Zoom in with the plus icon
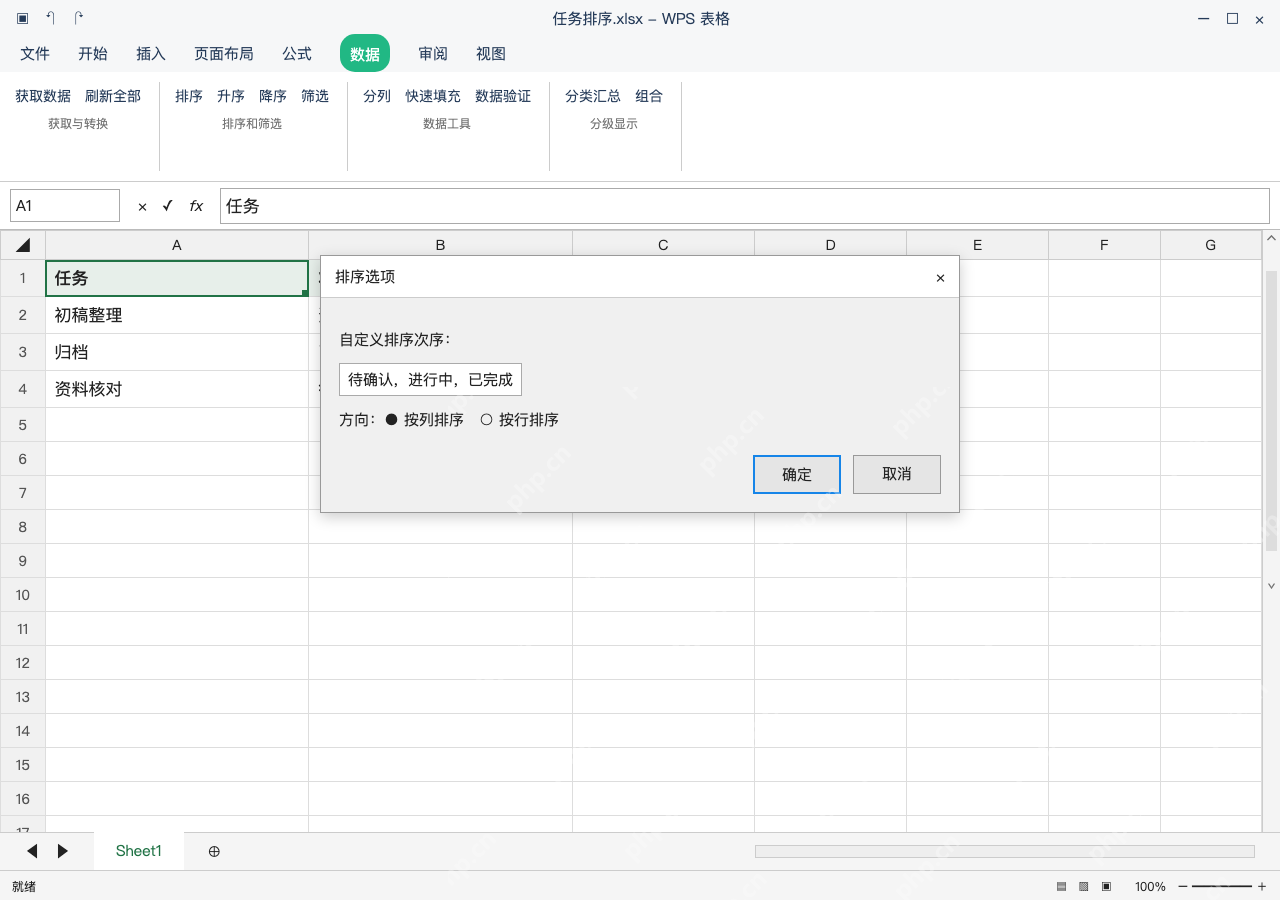 pos(1262,887)
